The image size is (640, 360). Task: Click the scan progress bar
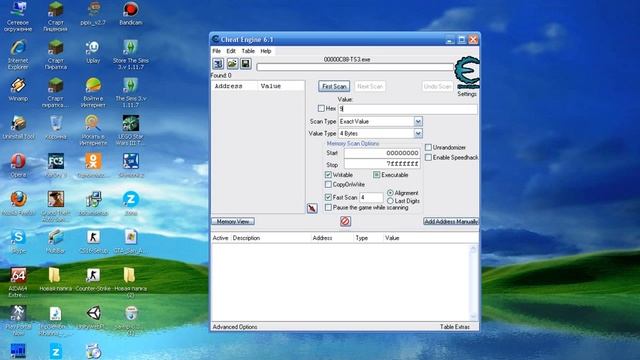click(355, 67)
